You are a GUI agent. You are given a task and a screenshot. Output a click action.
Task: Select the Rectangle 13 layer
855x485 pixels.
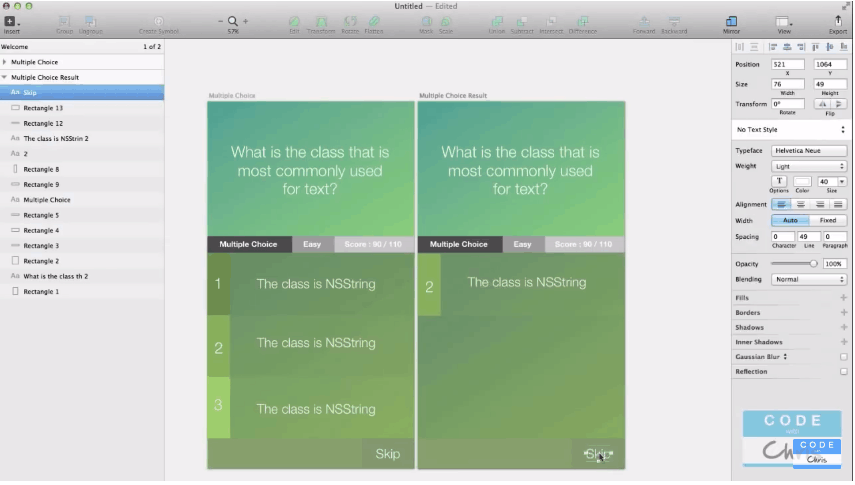coord(43,108)
